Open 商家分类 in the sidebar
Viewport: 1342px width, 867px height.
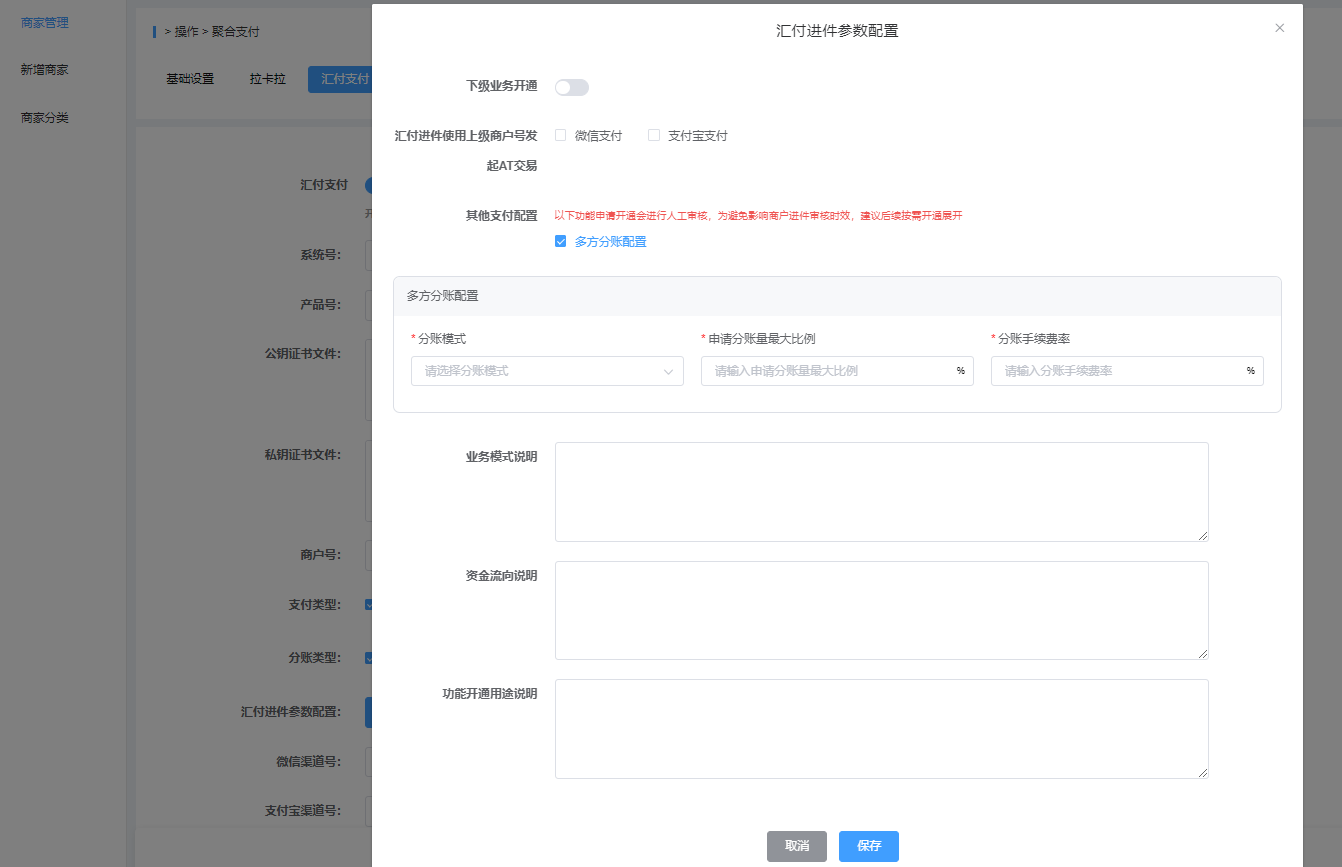45,118
